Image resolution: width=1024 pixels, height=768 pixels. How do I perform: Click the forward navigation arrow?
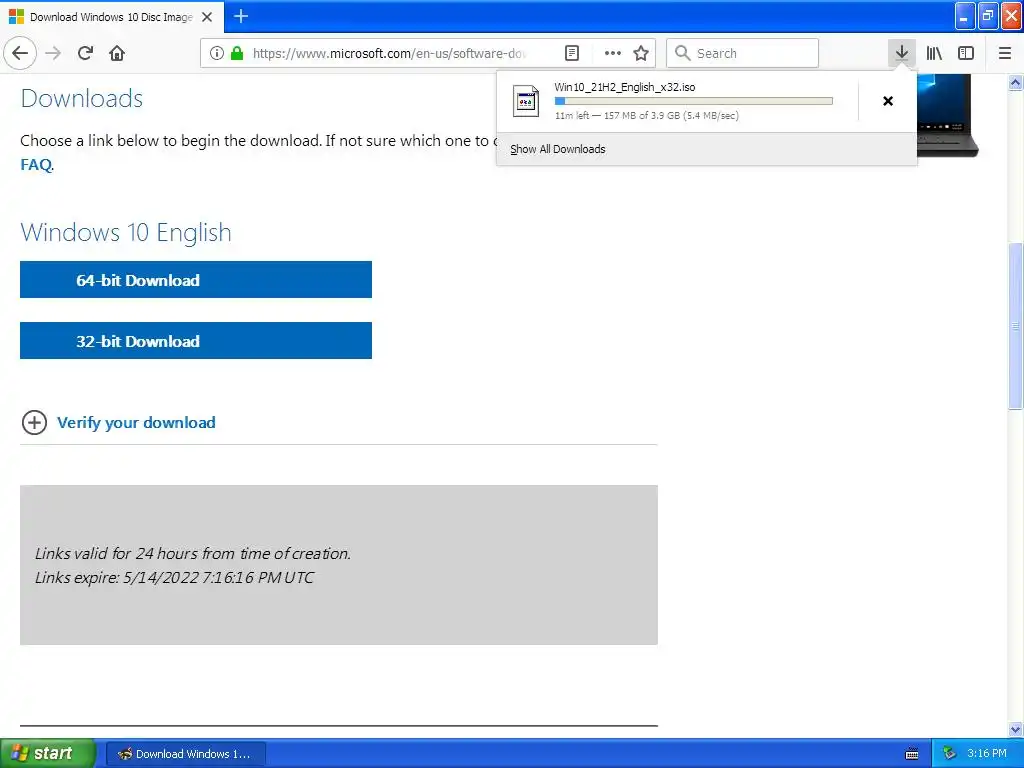pos(54,53)
